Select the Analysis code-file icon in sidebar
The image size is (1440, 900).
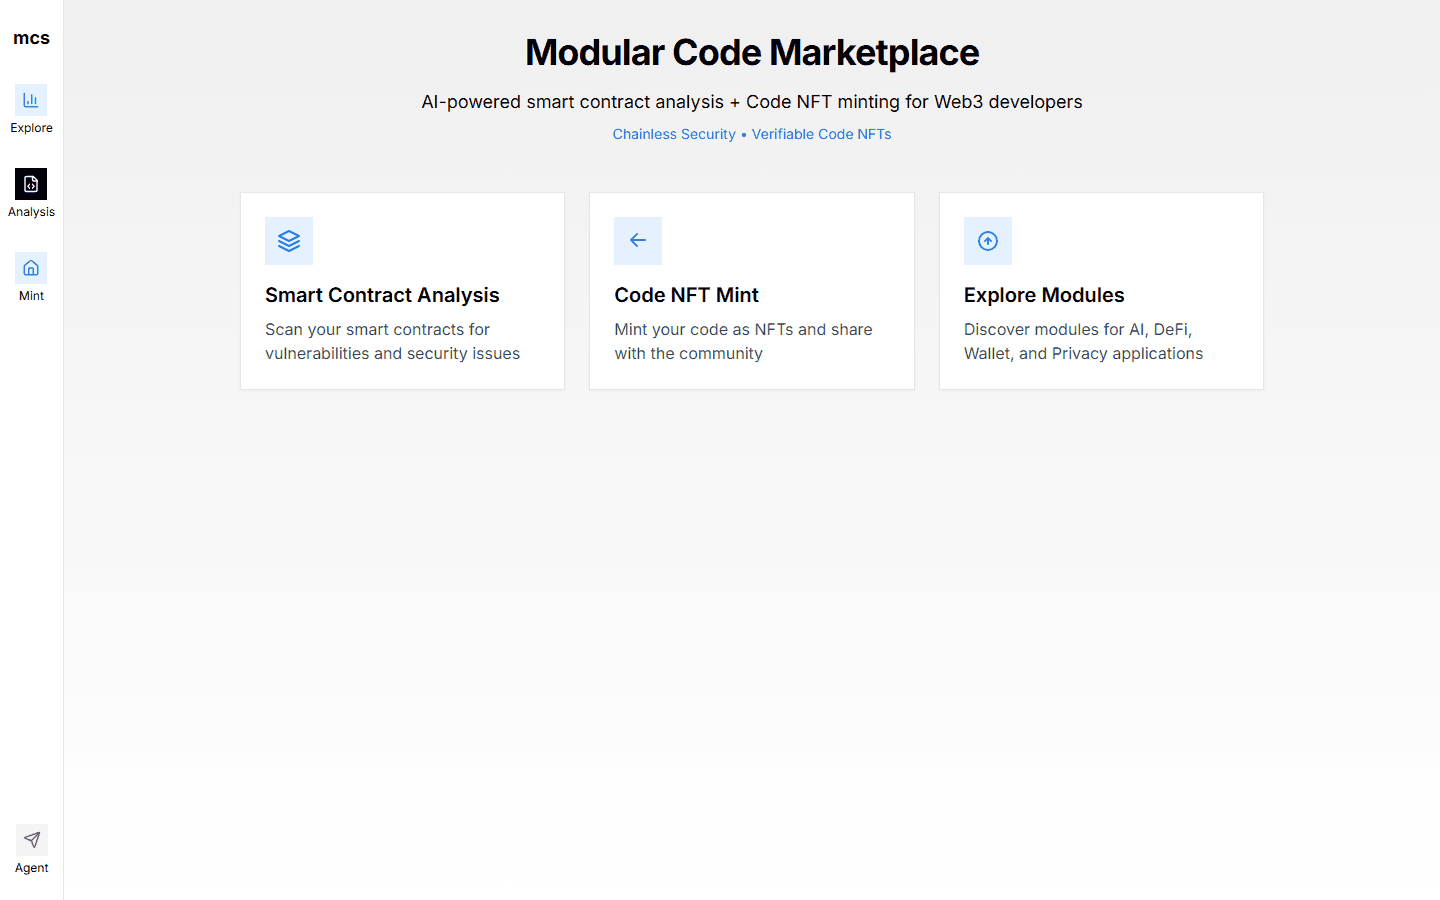(31, 184)
